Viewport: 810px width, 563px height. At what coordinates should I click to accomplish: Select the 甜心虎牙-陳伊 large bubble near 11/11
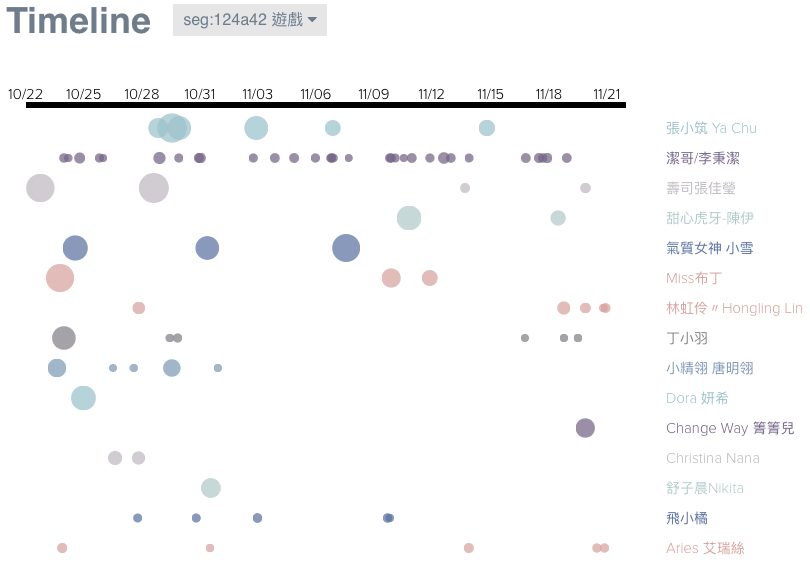408,218
